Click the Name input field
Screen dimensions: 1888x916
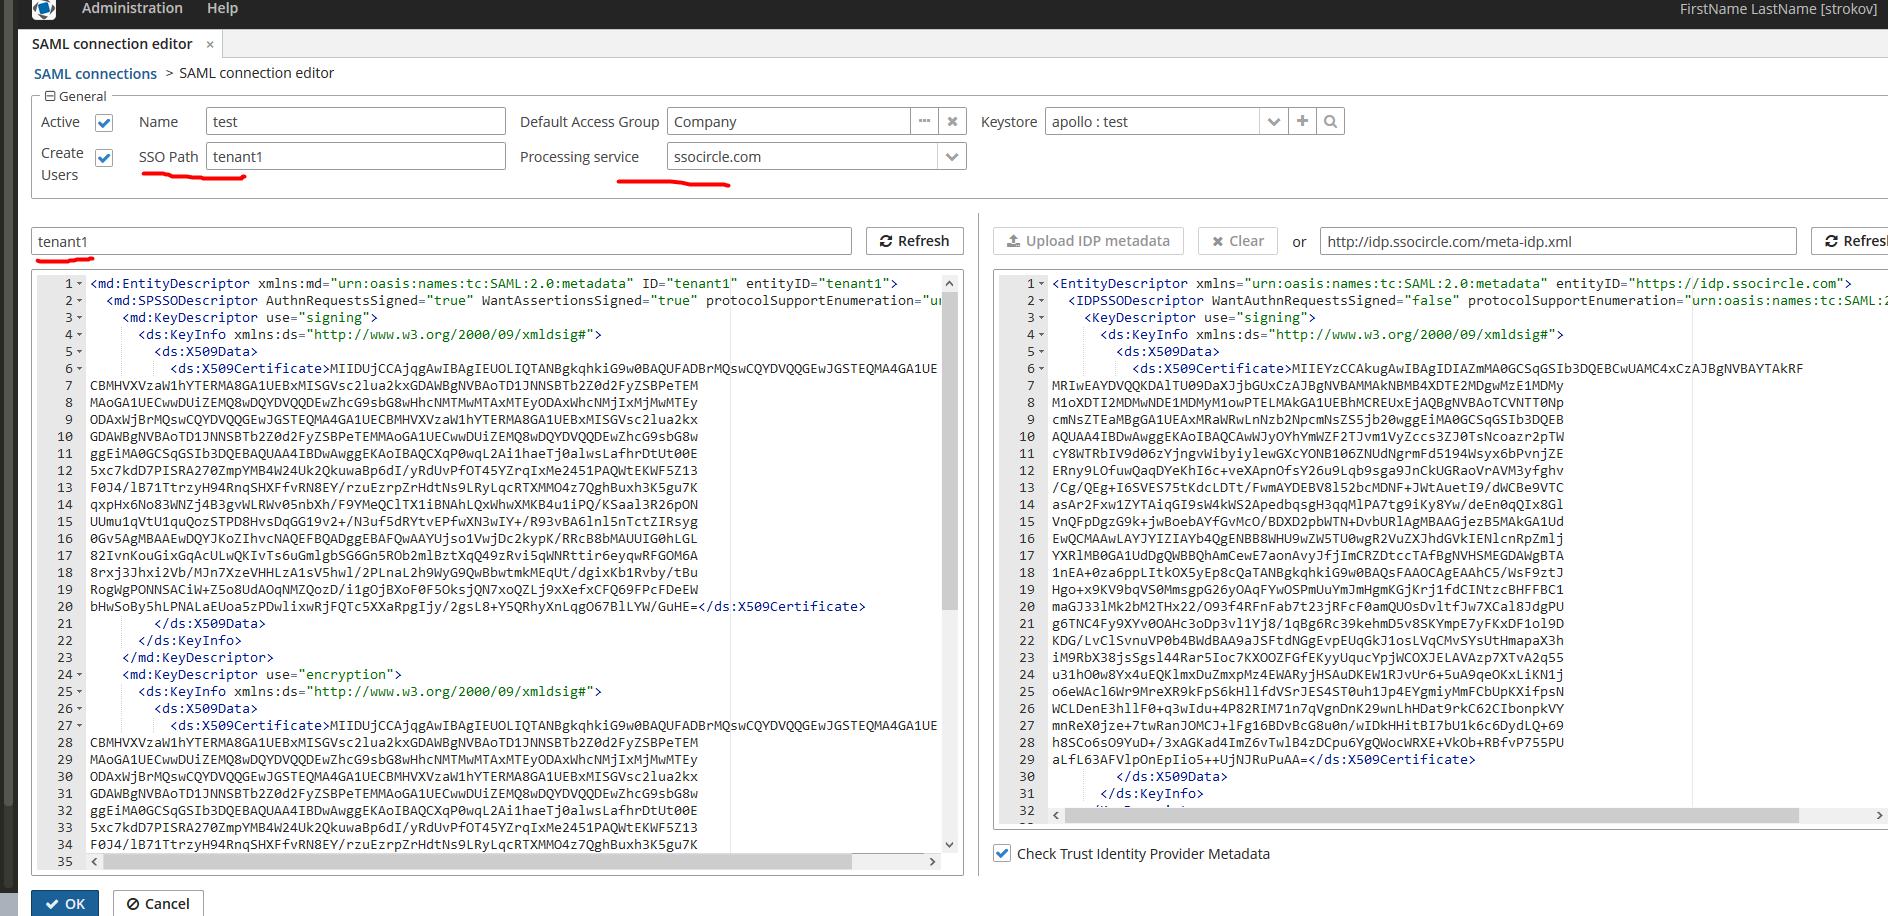(356, 122)
